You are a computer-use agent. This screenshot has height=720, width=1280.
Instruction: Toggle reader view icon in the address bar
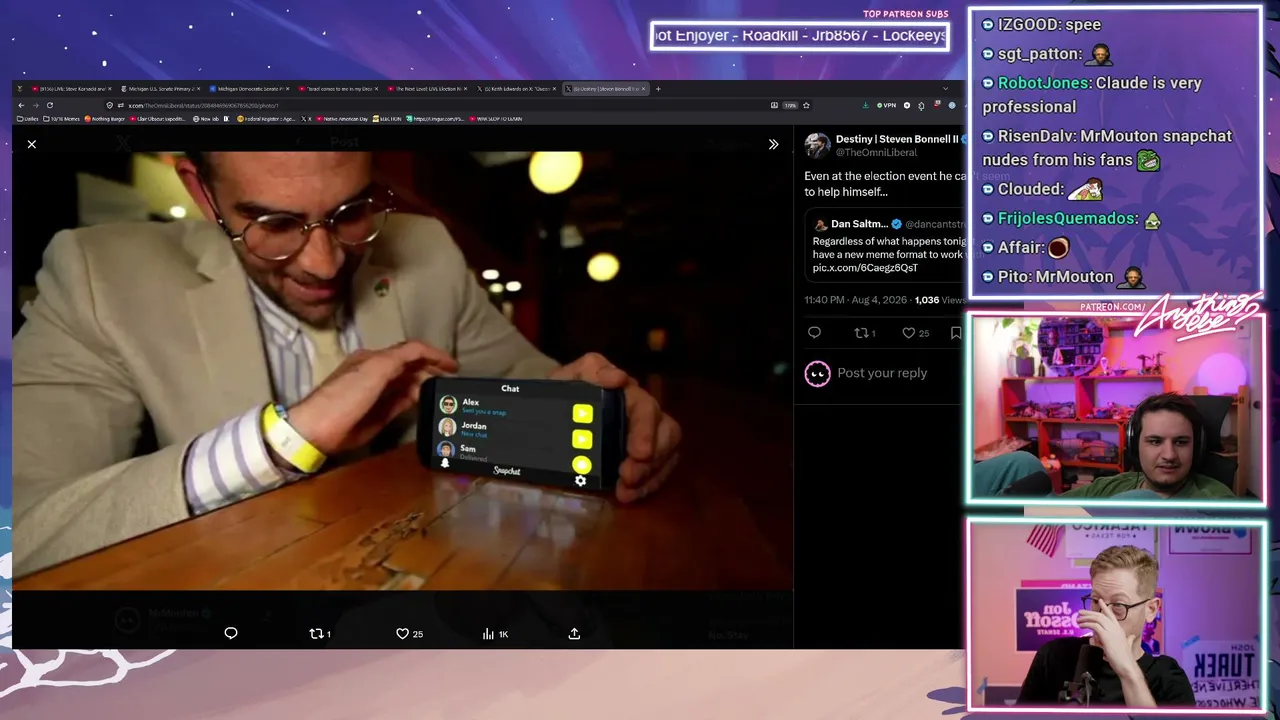click(x=774, y=105)
